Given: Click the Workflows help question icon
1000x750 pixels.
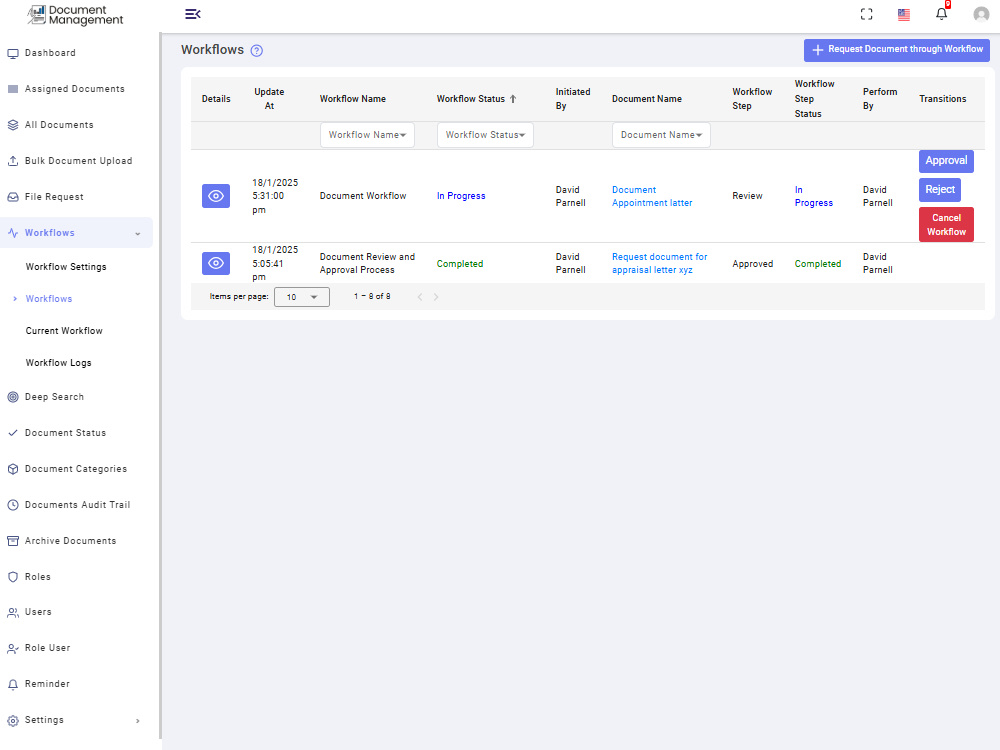Looking at the screenshot, I should (256, 51).
